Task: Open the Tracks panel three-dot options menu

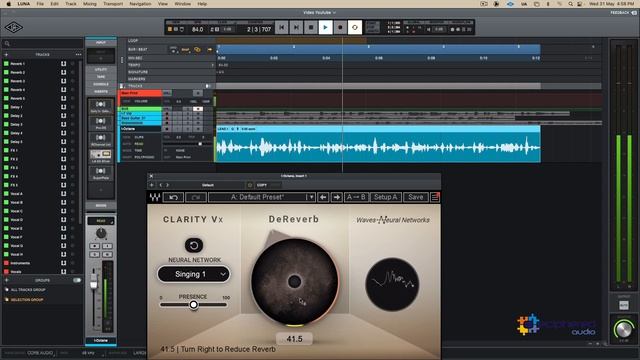Action: pos(78,54)
